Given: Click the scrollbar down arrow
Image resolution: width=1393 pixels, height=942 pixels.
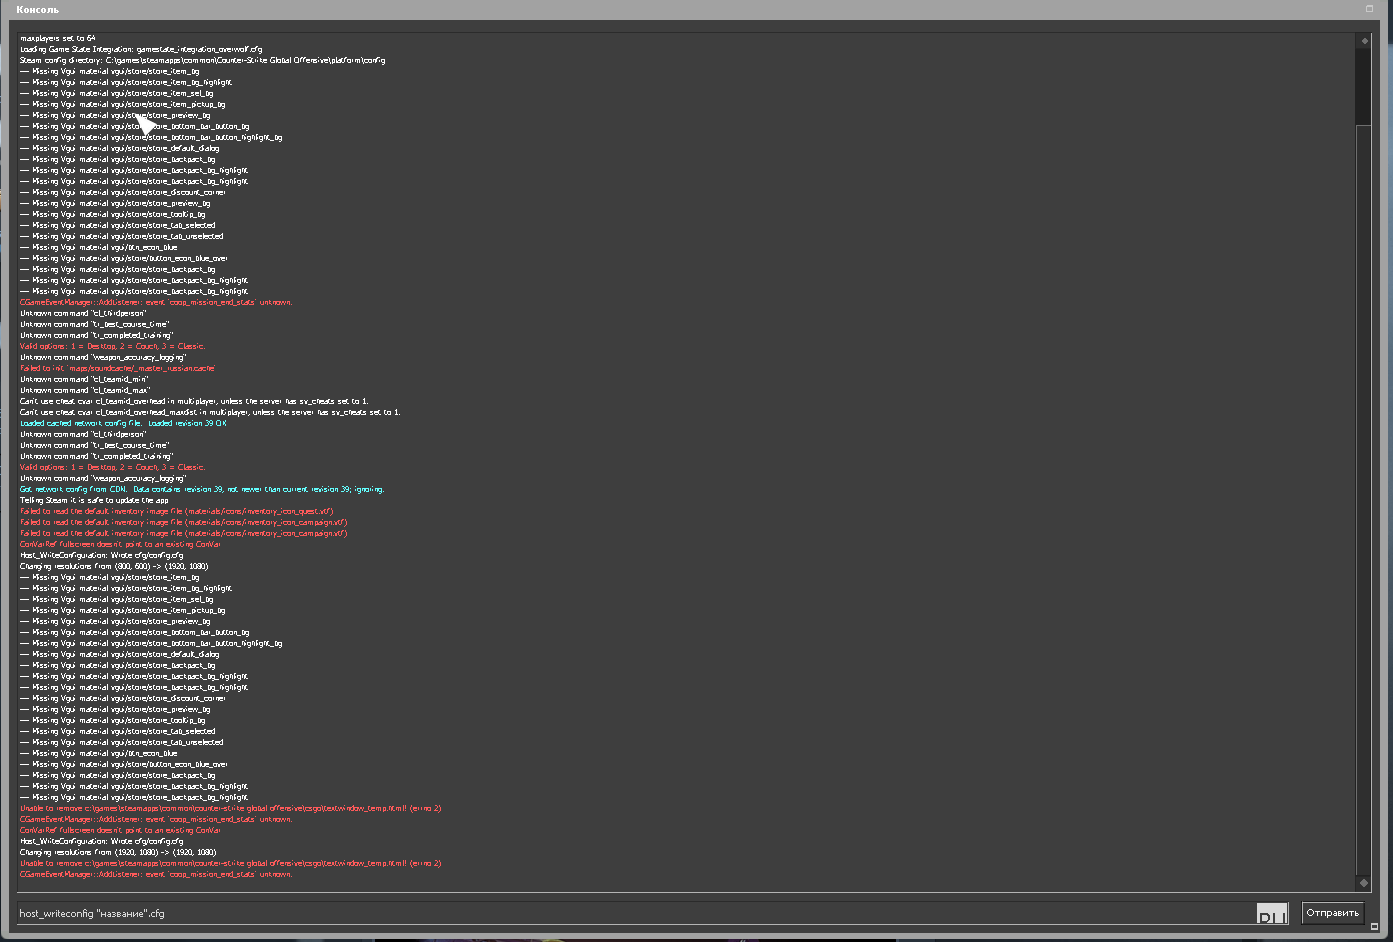Looking at the screenshot, I should click(1363, 883).
